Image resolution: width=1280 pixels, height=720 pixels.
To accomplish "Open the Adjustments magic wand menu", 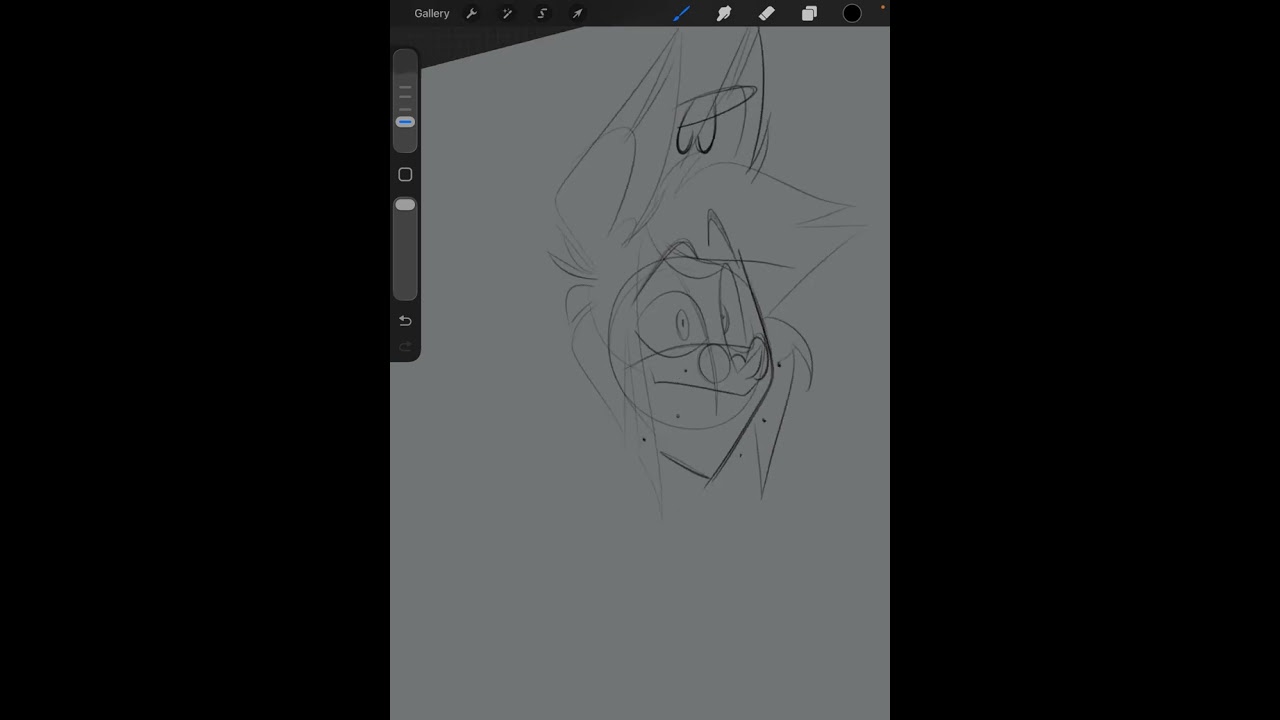I will [507, 14].
